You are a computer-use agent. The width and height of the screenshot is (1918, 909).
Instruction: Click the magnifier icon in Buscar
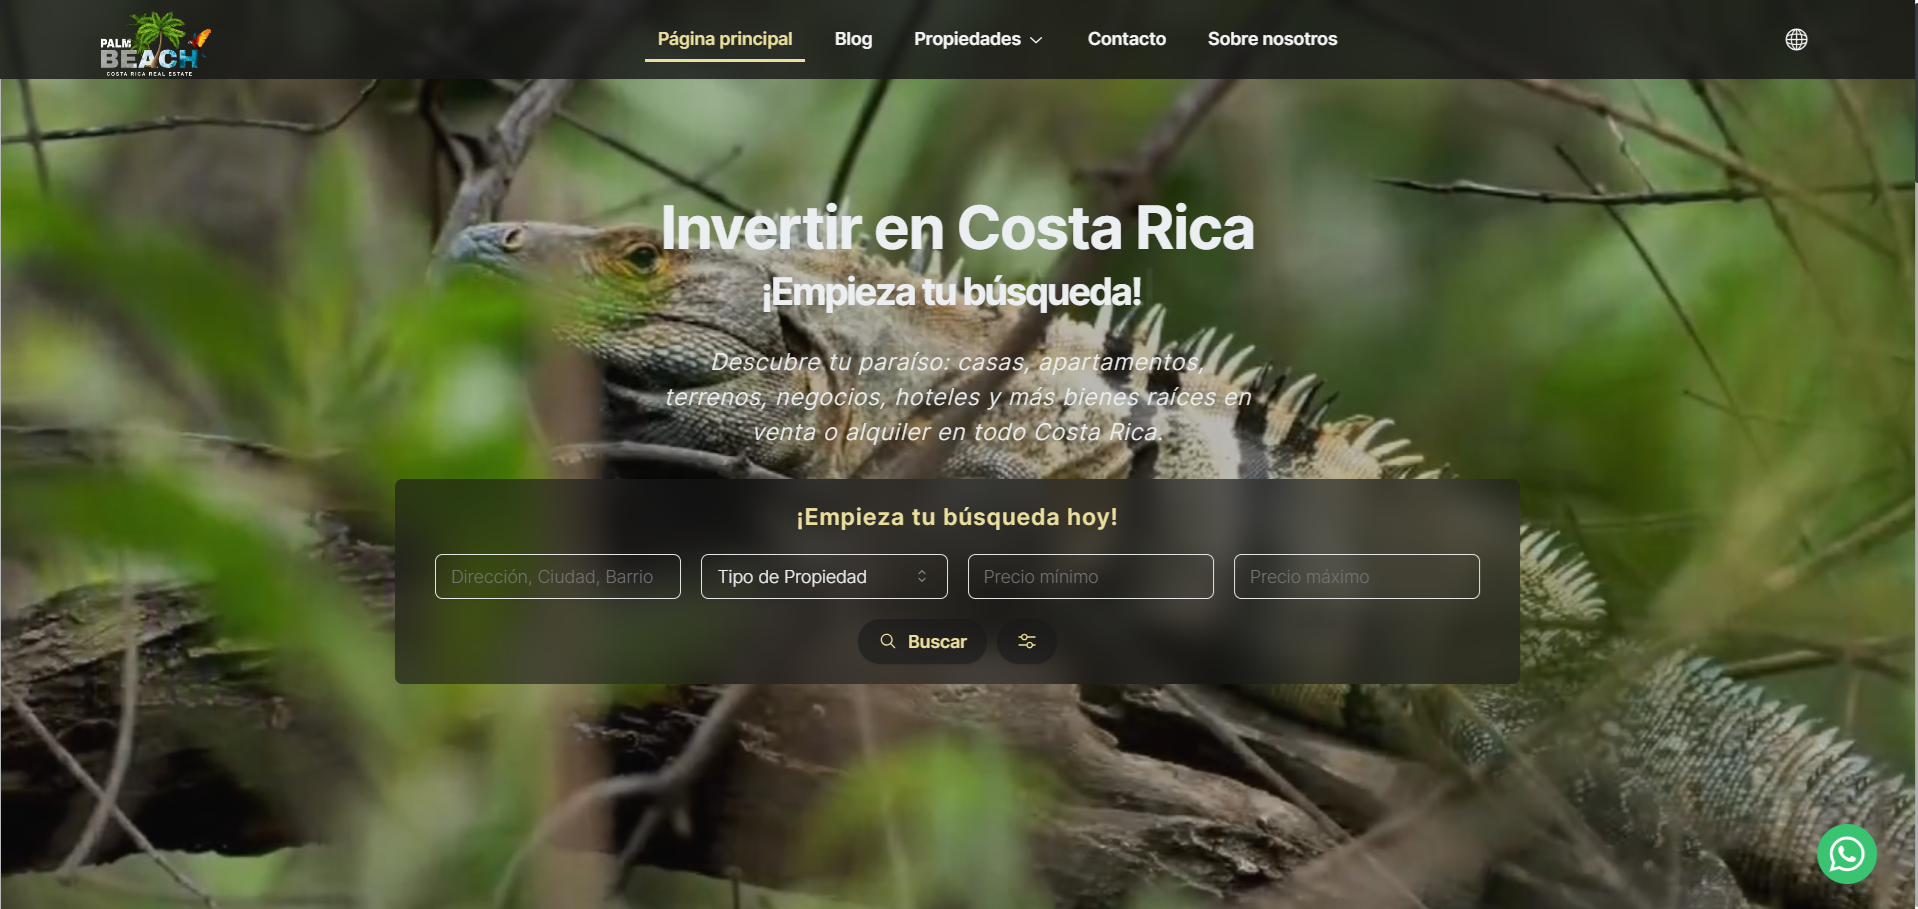point(888,641)
